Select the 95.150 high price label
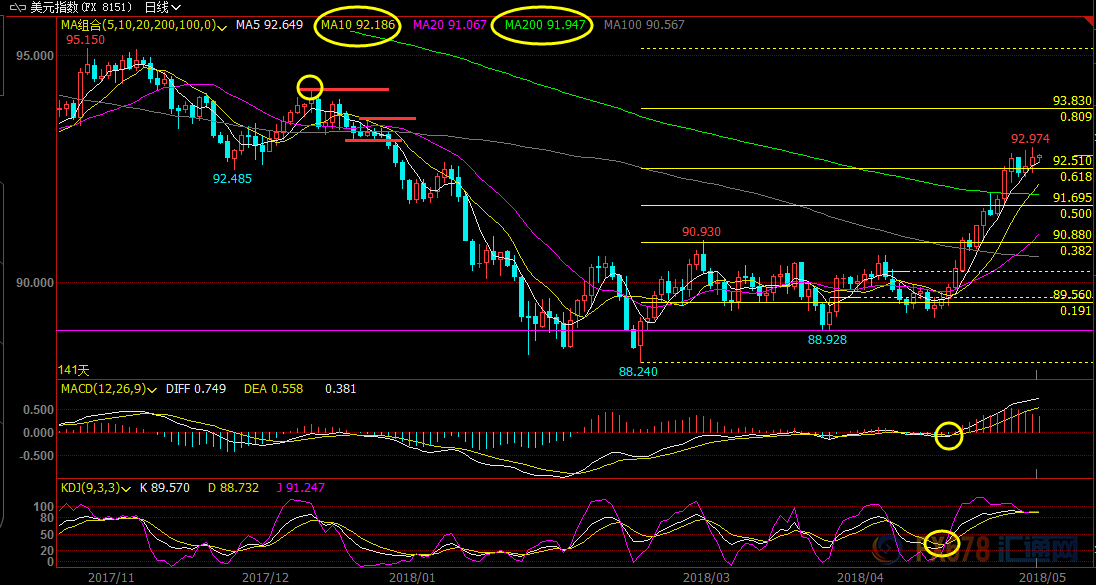The width and height of the screenshot is (1096, 585). coord(85,40)
